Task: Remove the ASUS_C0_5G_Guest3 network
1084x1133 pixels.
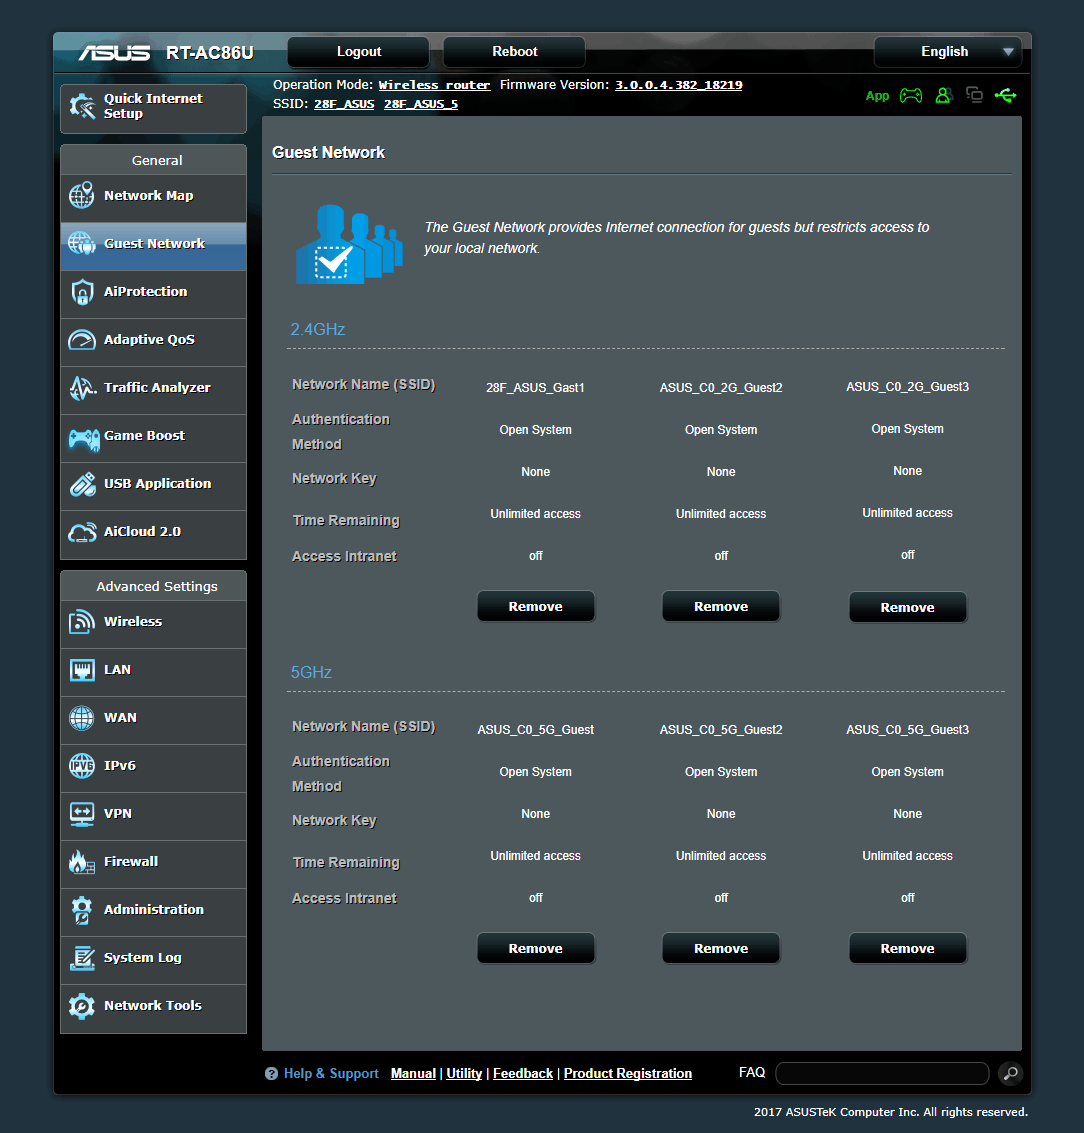Action: (908, 948)
